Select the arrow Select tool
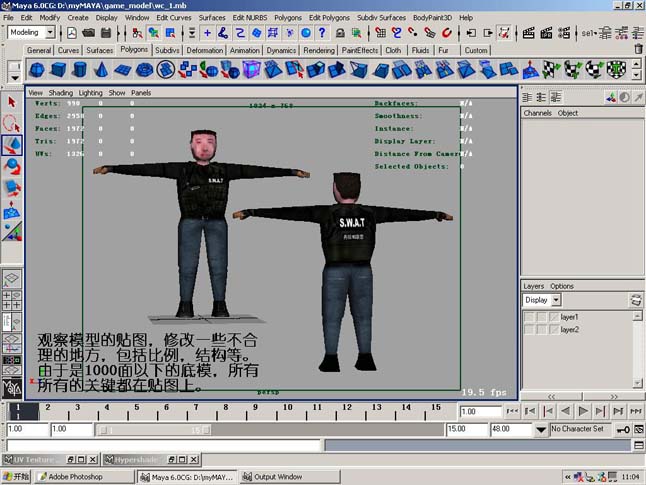This screenshot has width=646, height=485. pos(12,102)
